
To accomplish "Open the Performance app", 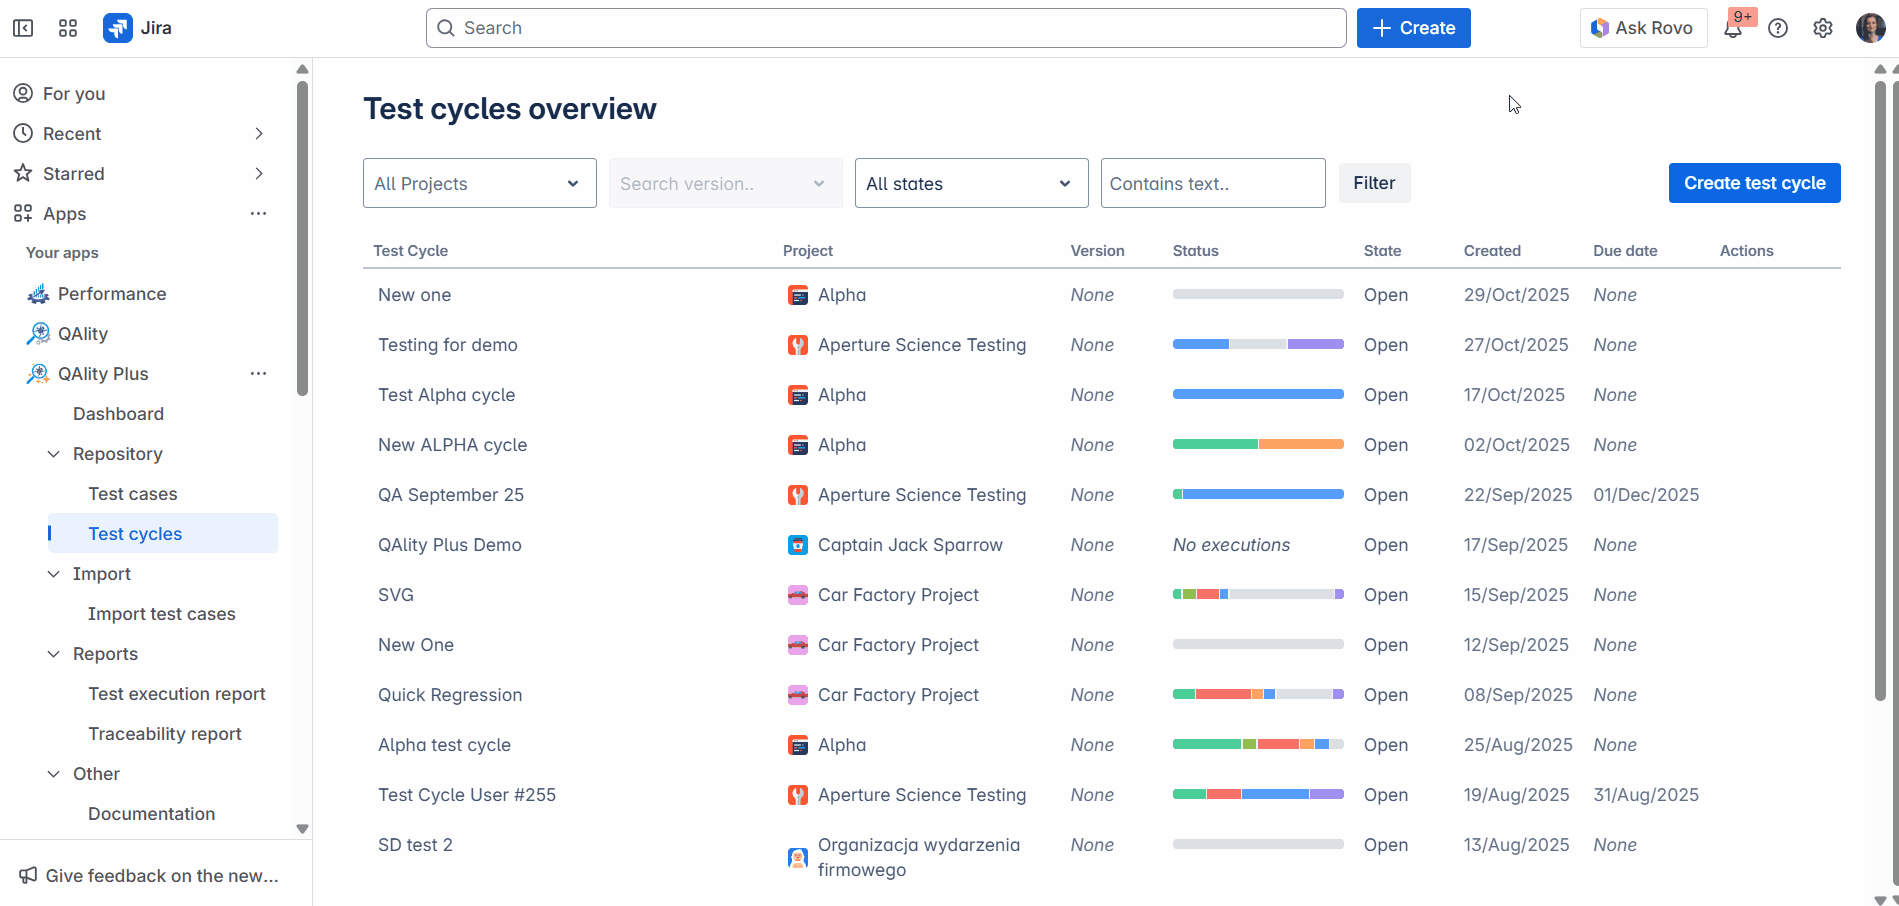I will (x=112, y=294).
